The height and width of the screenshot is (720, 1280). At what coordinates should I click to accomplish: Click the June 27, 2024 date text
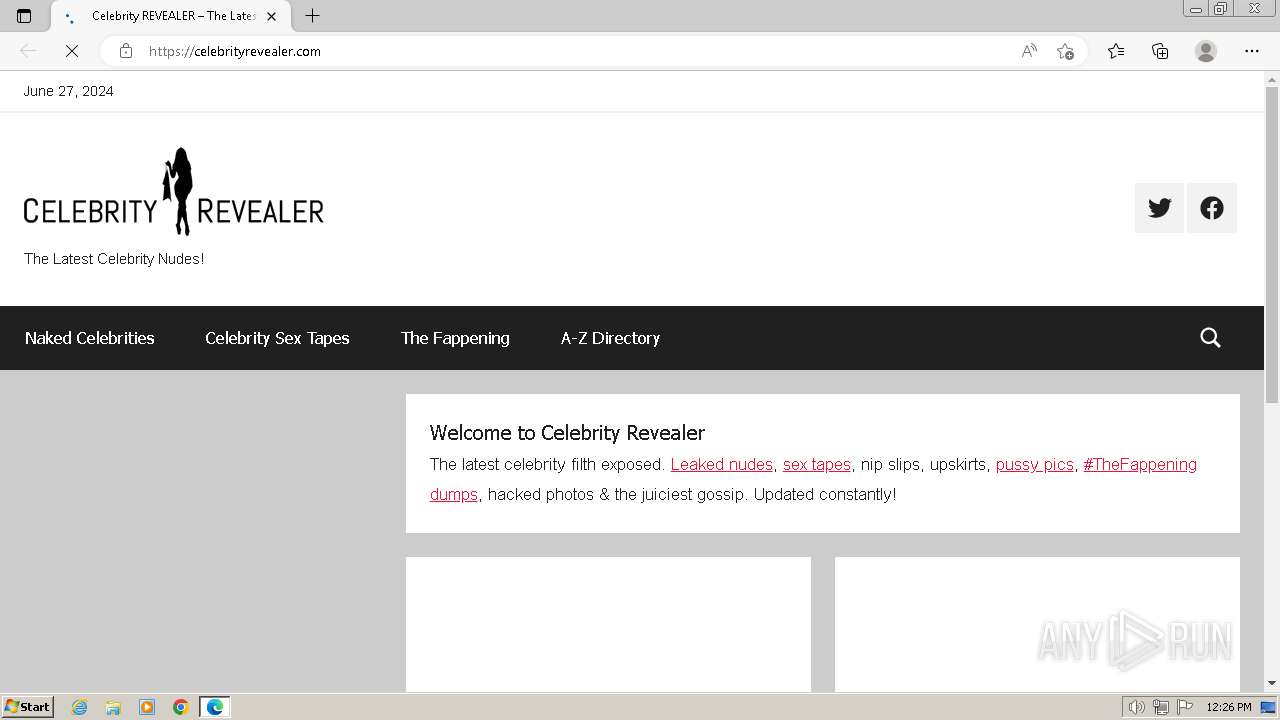click(68, 91)
